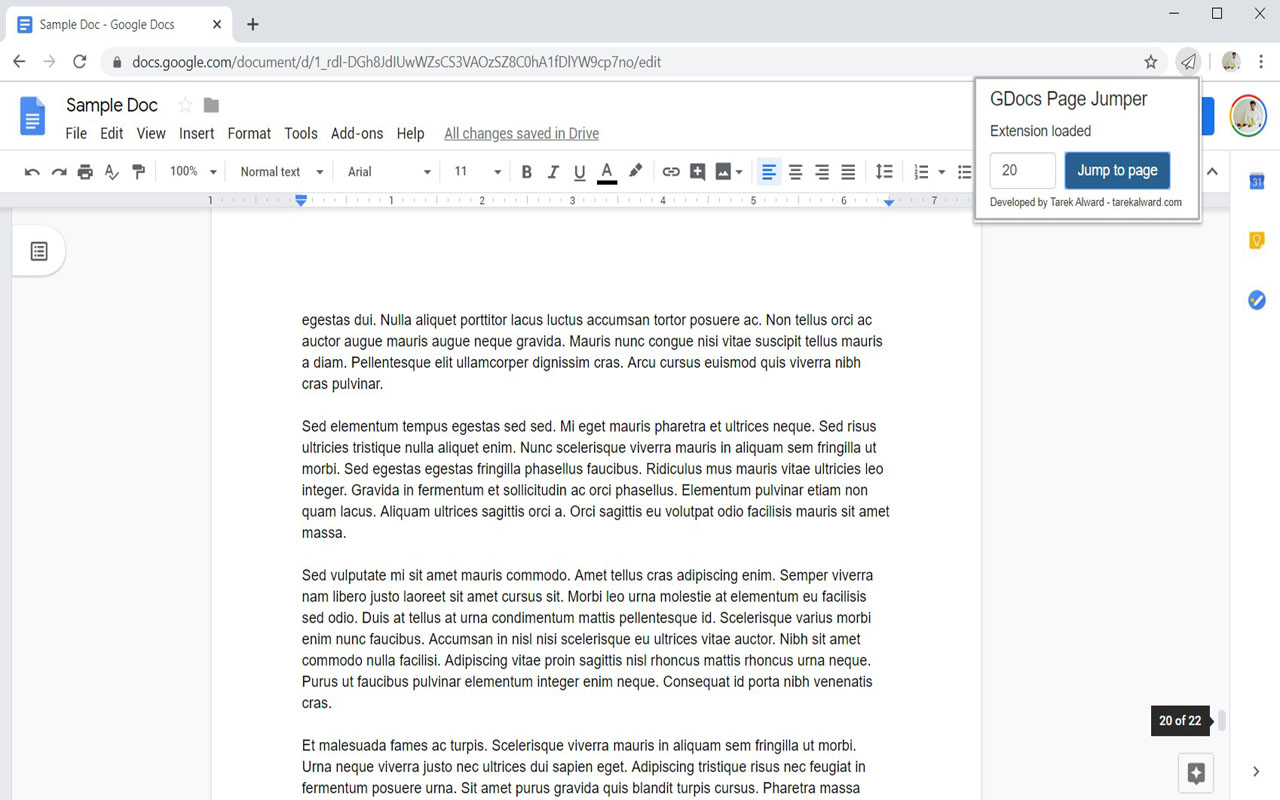Screen dimensions: 1280x800
Task: Select the paint format tool
Action: [138, 171]
